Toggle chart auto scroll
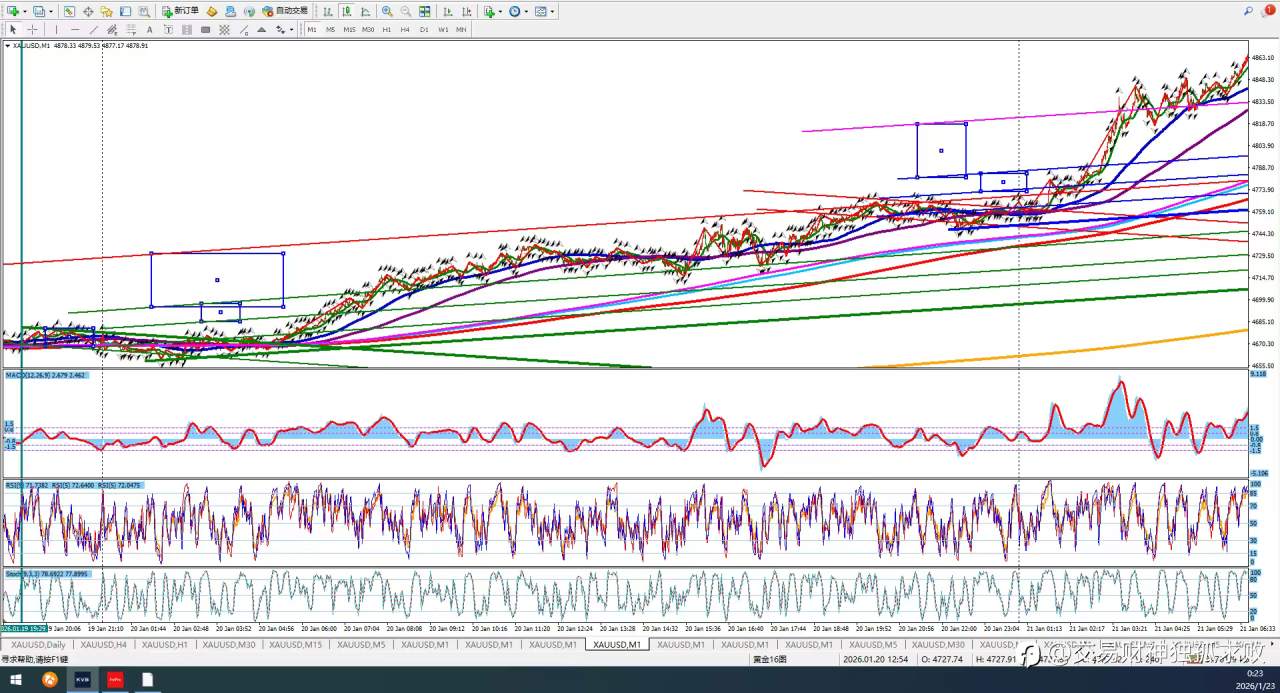This screenshot has width=1280, height=693. tap(447, 11)
